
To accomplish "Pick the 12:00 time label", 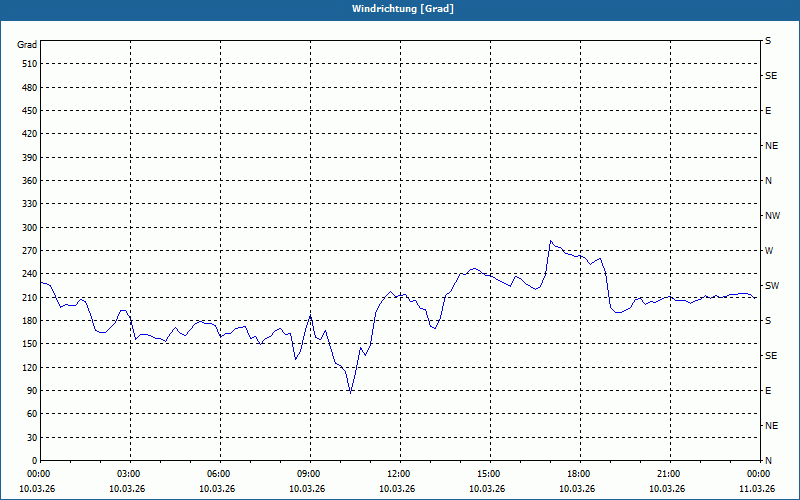I will pyautogui.click(x=398, y=474).
